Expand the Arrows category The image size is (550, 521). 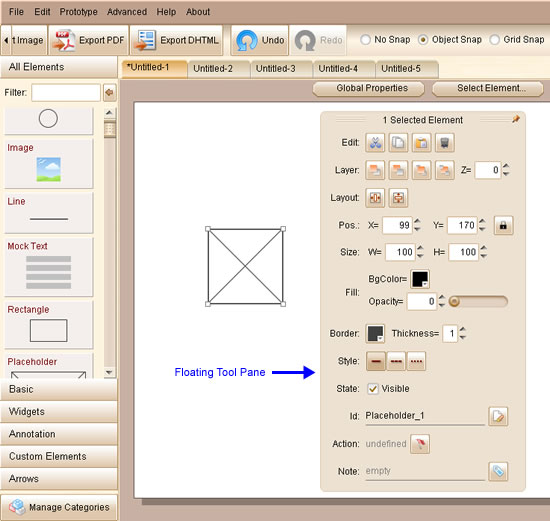59,479
